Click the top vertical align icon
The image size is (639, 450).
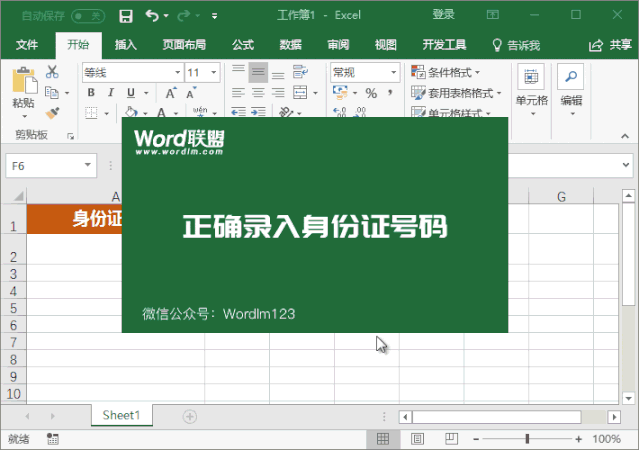(x=238, y=70)
